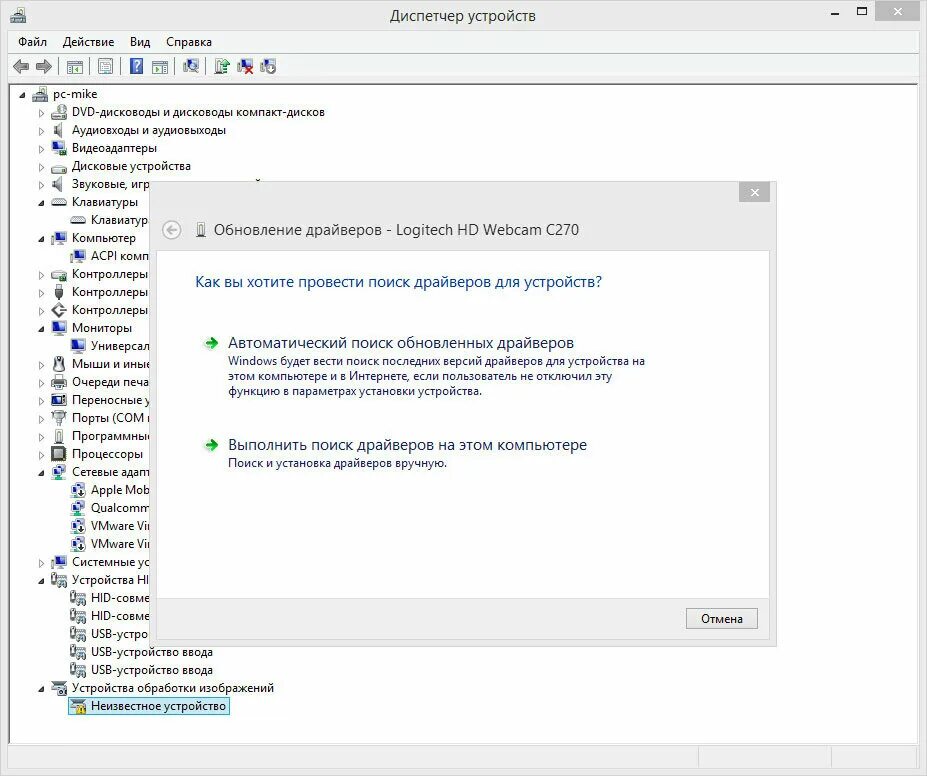This screenshot has height=776, width=927.
Task: Select the Звуковые, игр… tree item
Action: 110,184
